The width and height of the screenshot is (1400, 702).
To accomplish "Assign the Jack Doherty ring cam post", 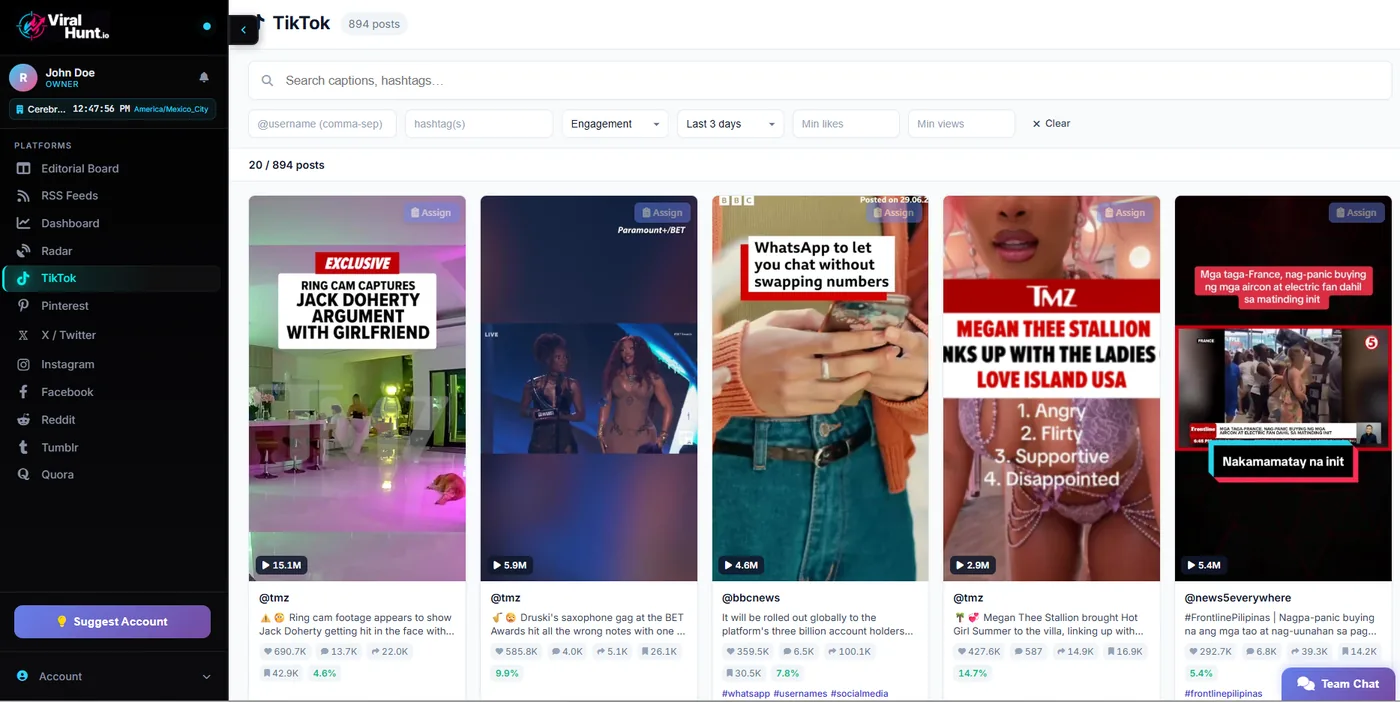I will click(x=430, y=212).
